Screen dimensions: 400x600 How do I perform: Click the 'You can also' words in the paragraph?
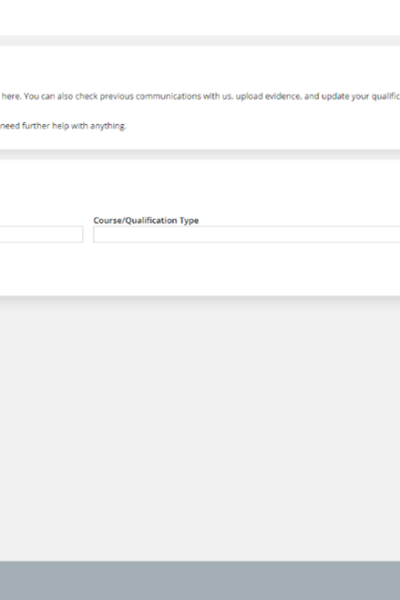(x=49, y=96)
